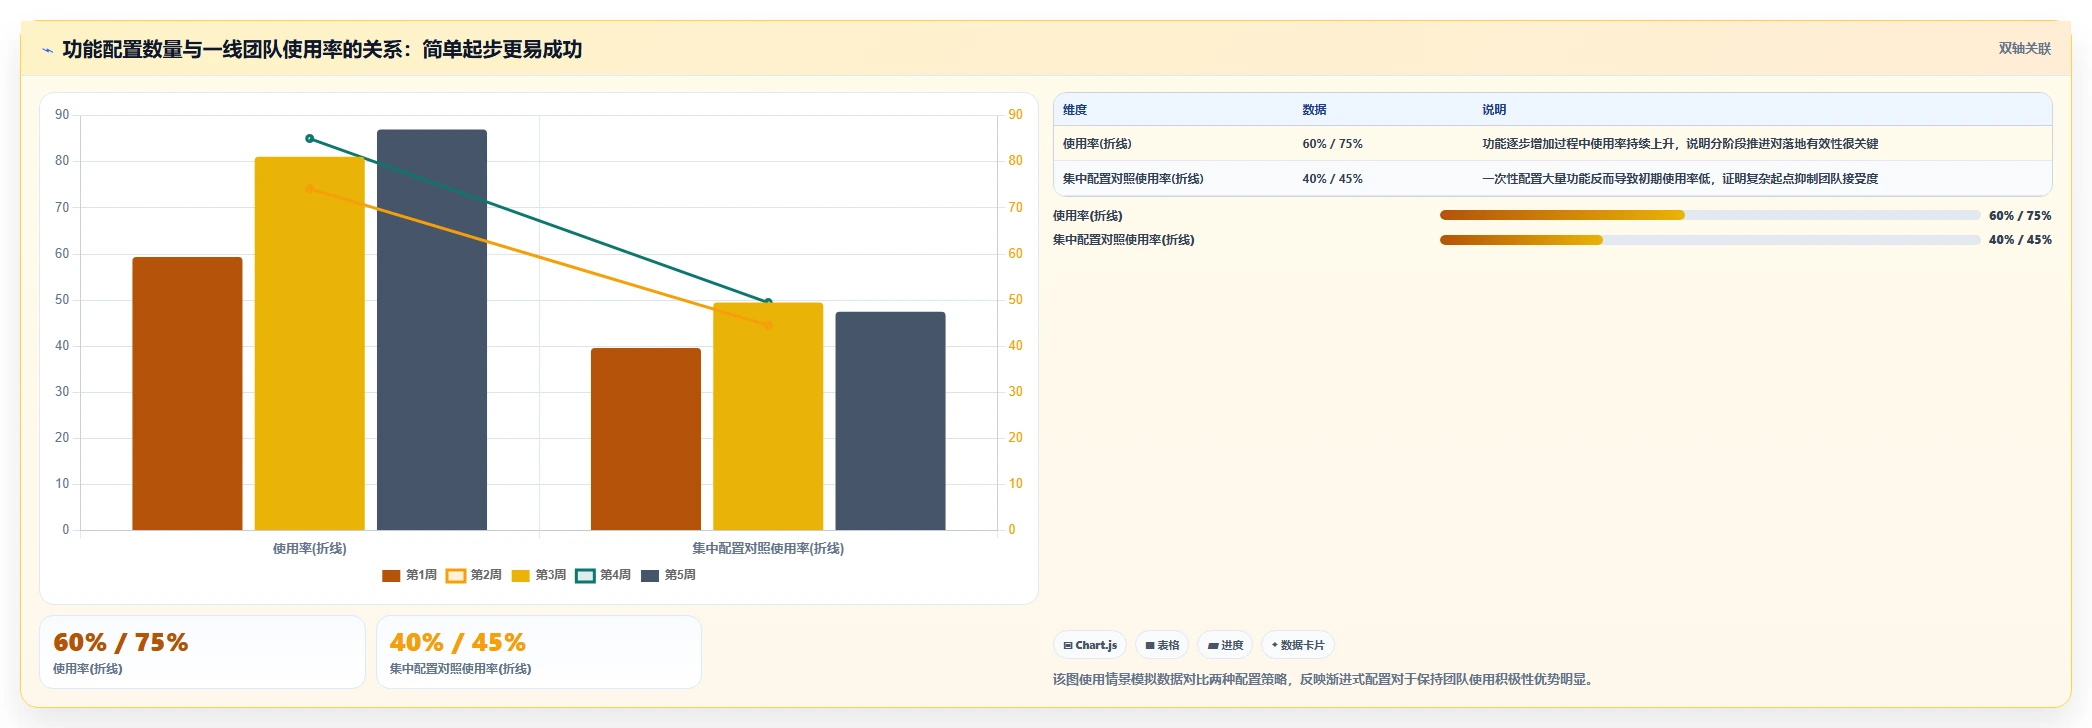Click the orange line point above 使用率
The width and height of the screenshot is (2092, 728).
(x=310, y=189)
